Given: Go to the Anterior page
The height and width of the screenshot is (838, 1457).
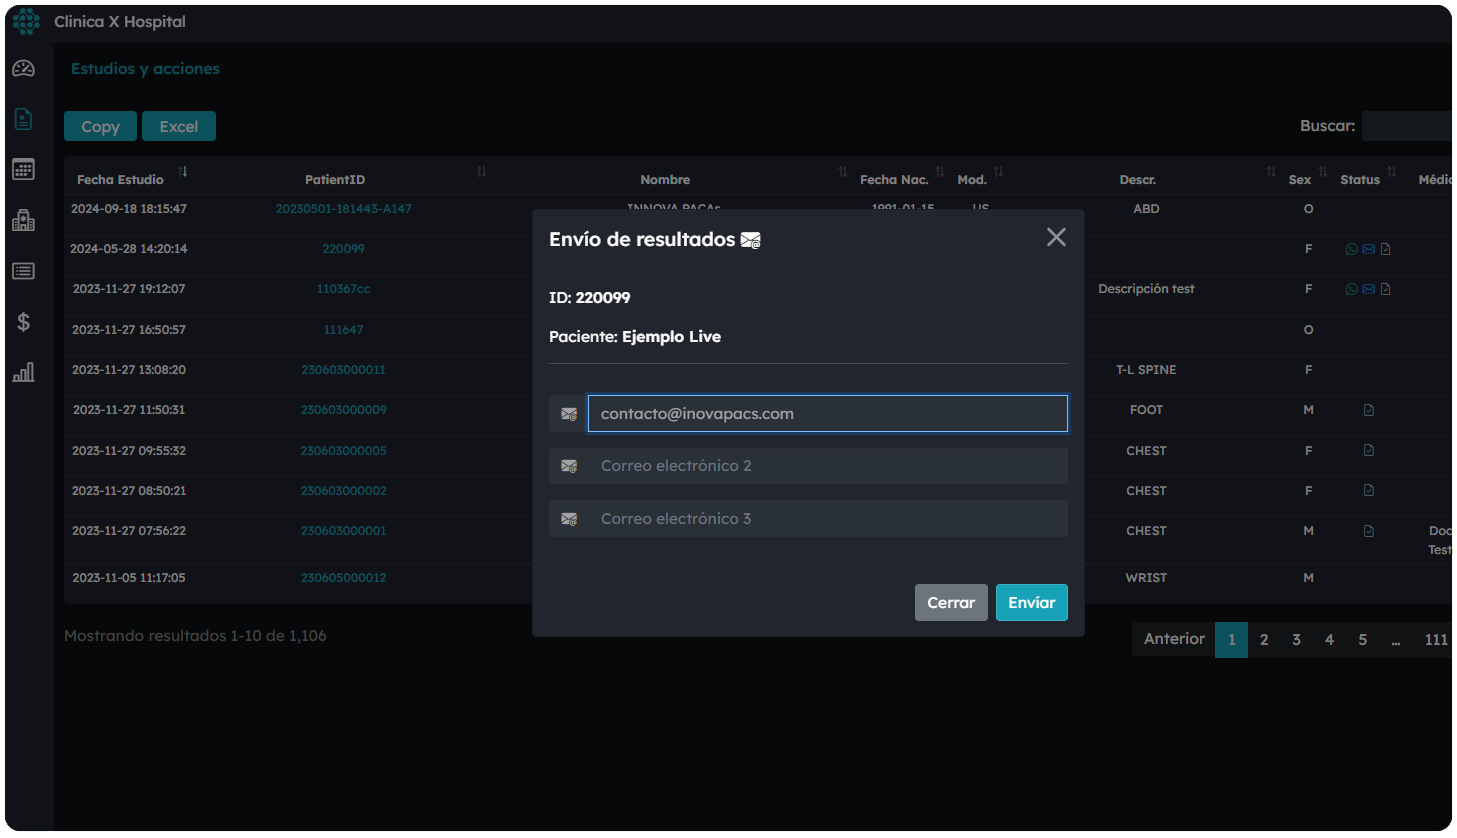Looking at the screenshot, I should 1174,639.
